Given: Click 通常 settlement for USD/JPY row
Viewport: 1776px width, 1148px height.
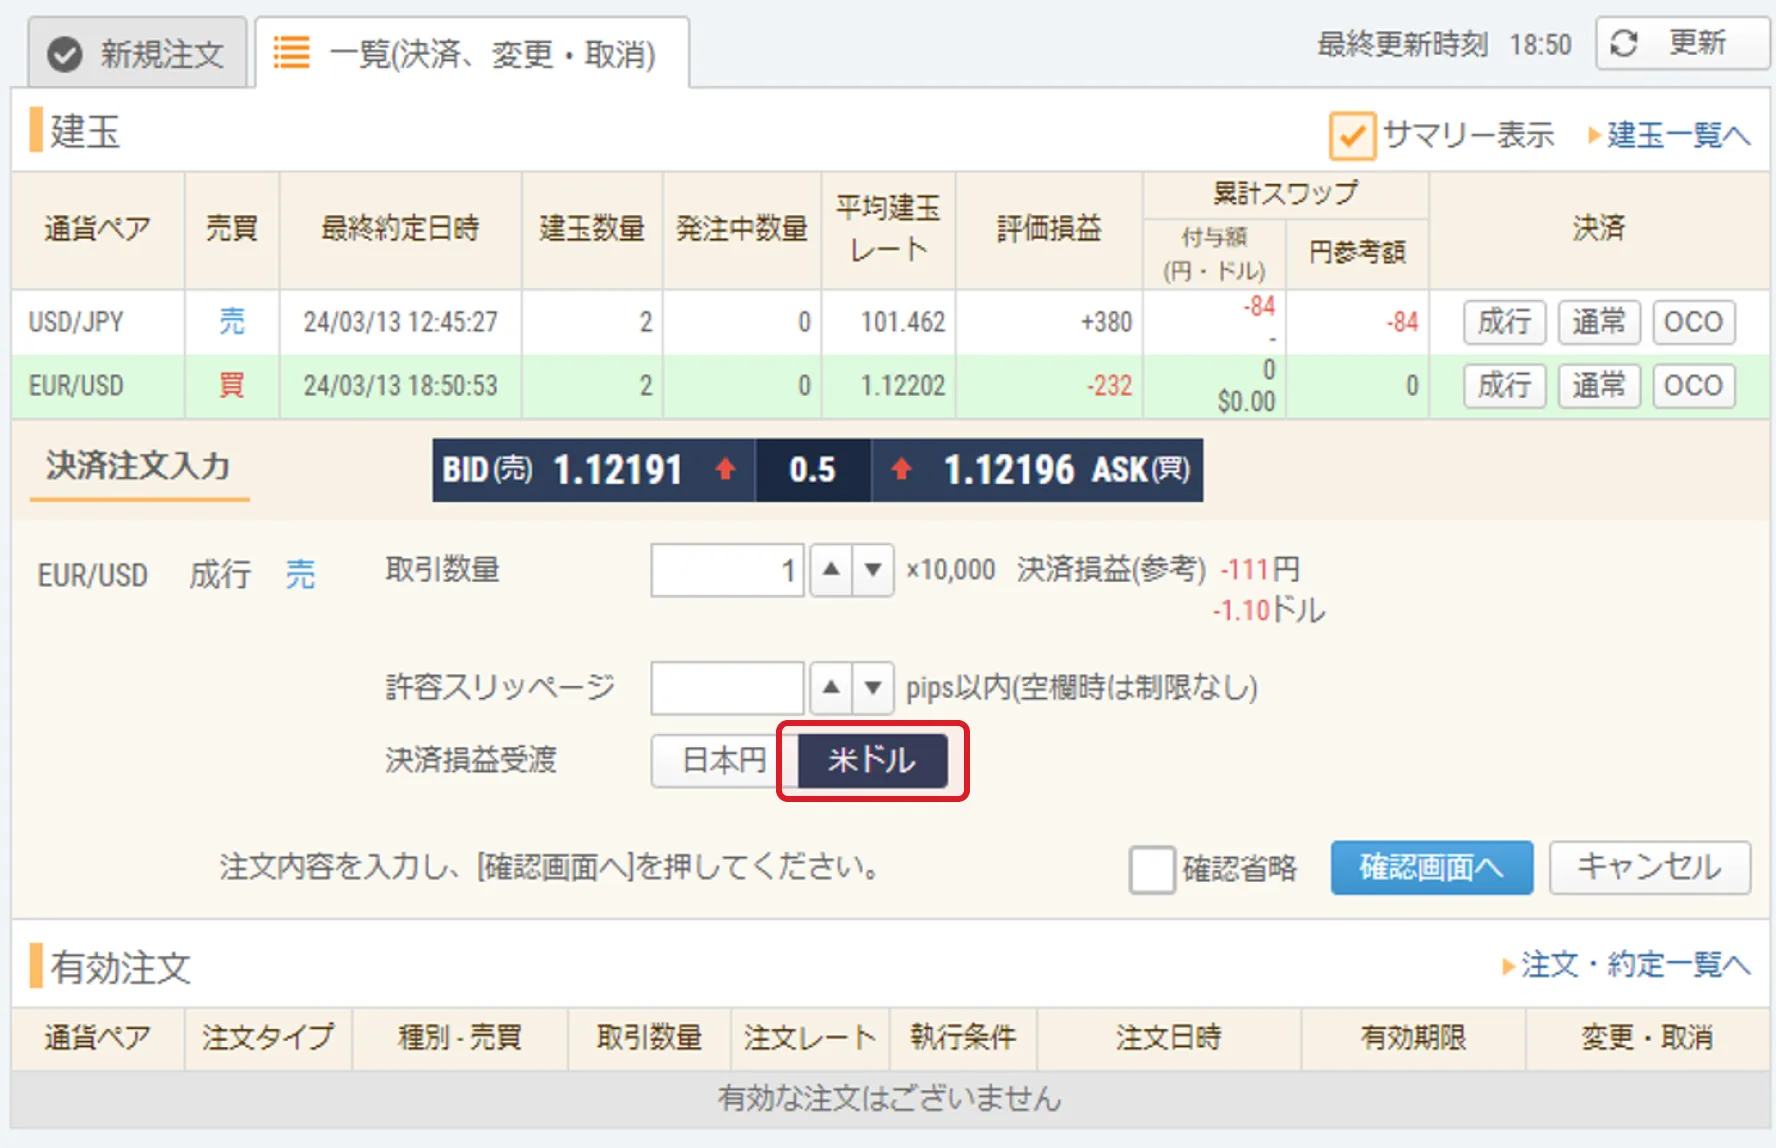Looking at the screenshot, I should click(1598, 322).
